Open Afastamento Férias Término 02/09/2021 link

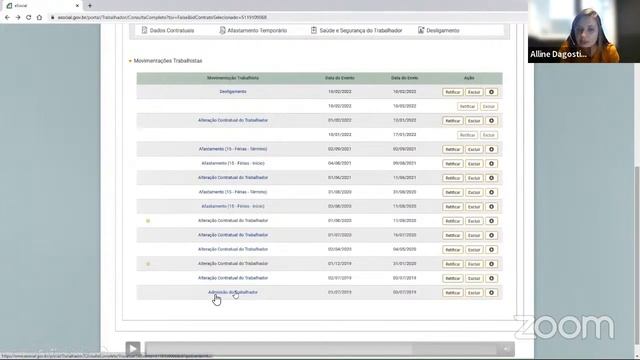coord(233,149)
